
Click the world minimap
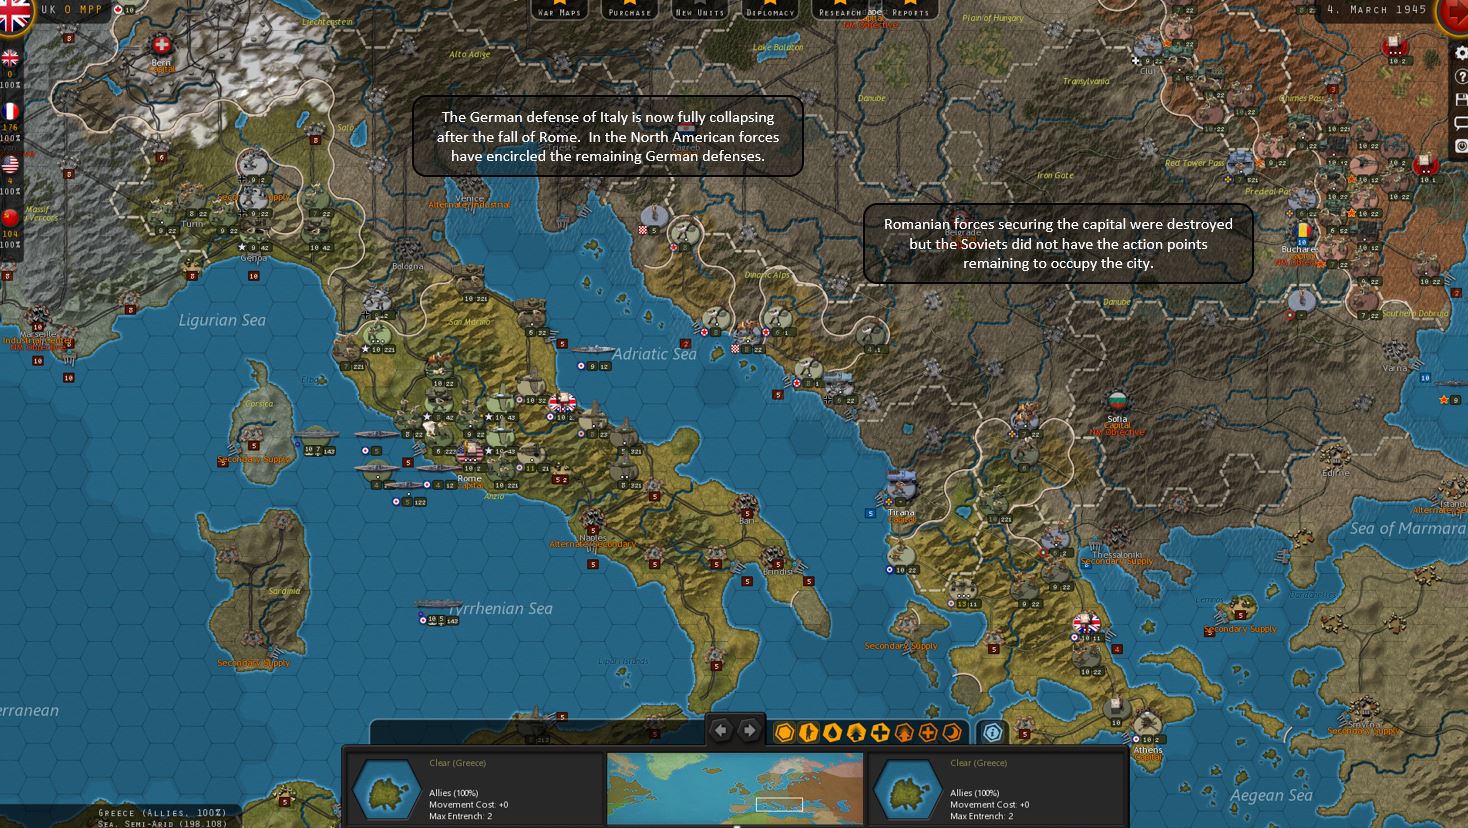pyautogui.click(x=735, y=789)
